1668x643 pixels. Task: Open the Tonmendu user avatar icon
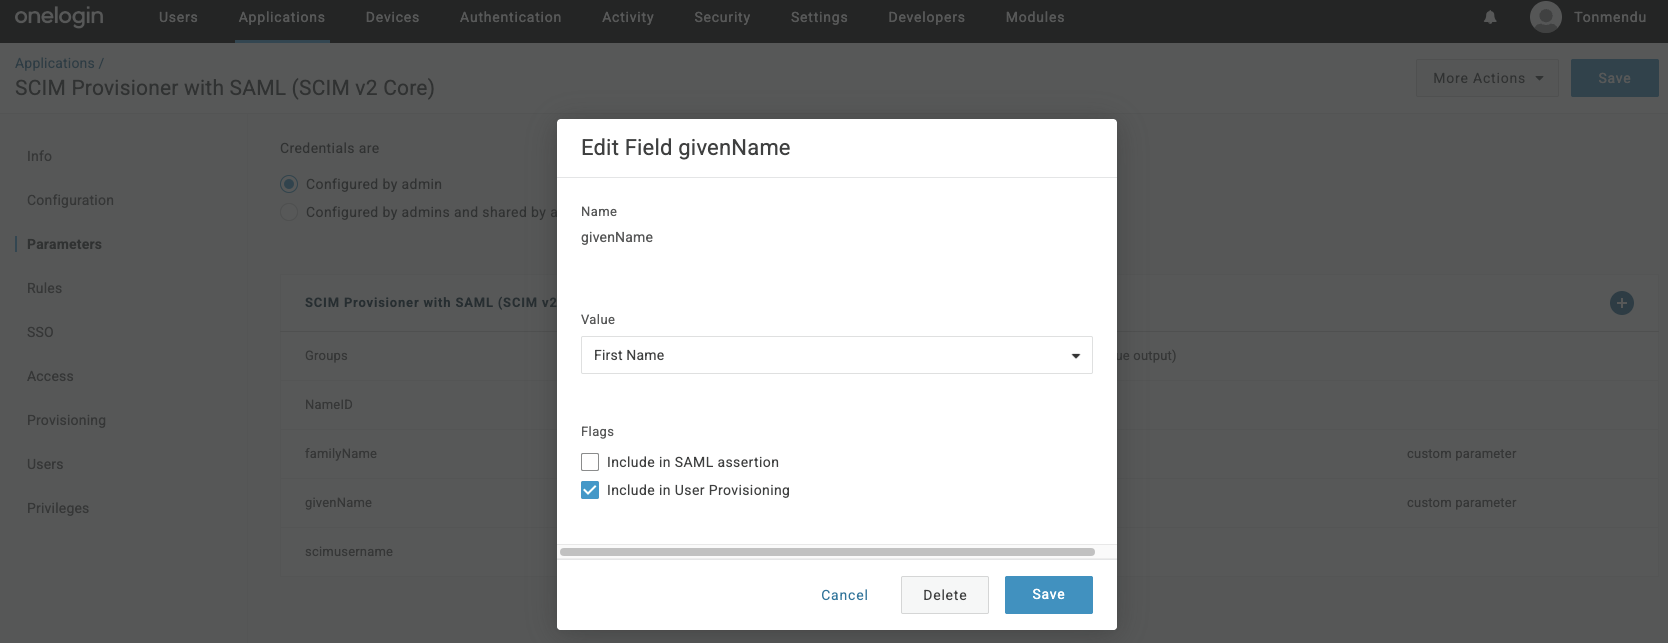point(1545,17)
